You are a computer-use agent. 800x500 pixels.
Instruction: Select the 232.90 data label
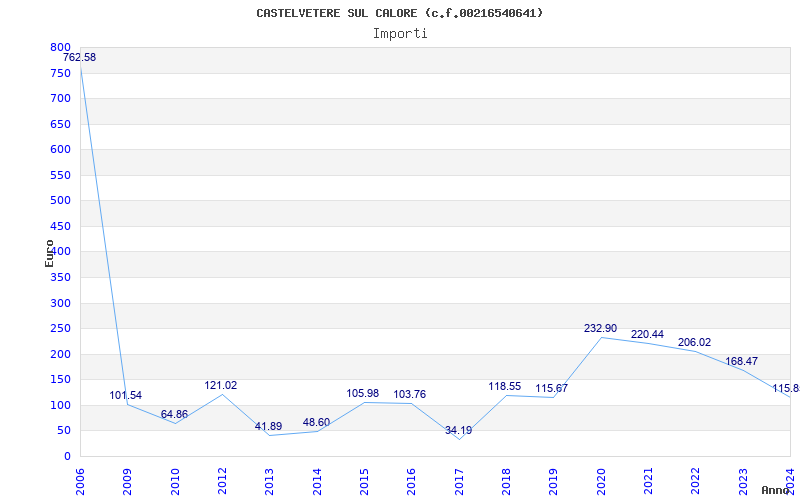601,329
